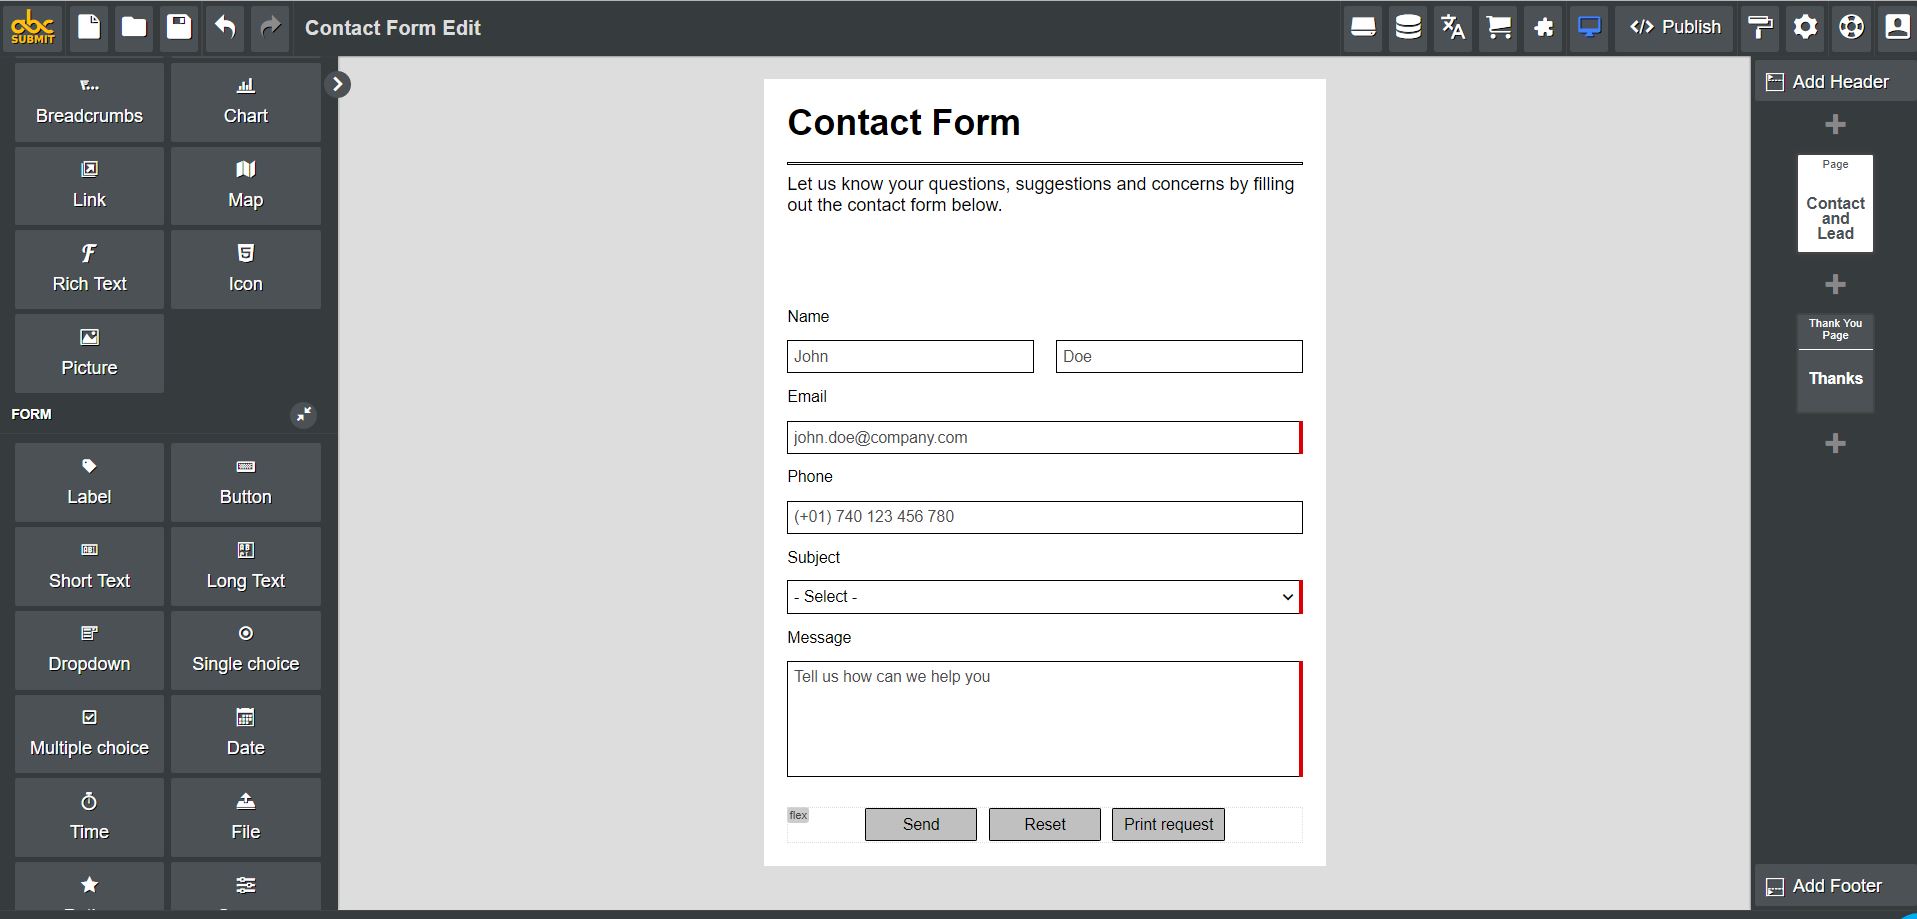Click the first name John field

click(910, 357)
